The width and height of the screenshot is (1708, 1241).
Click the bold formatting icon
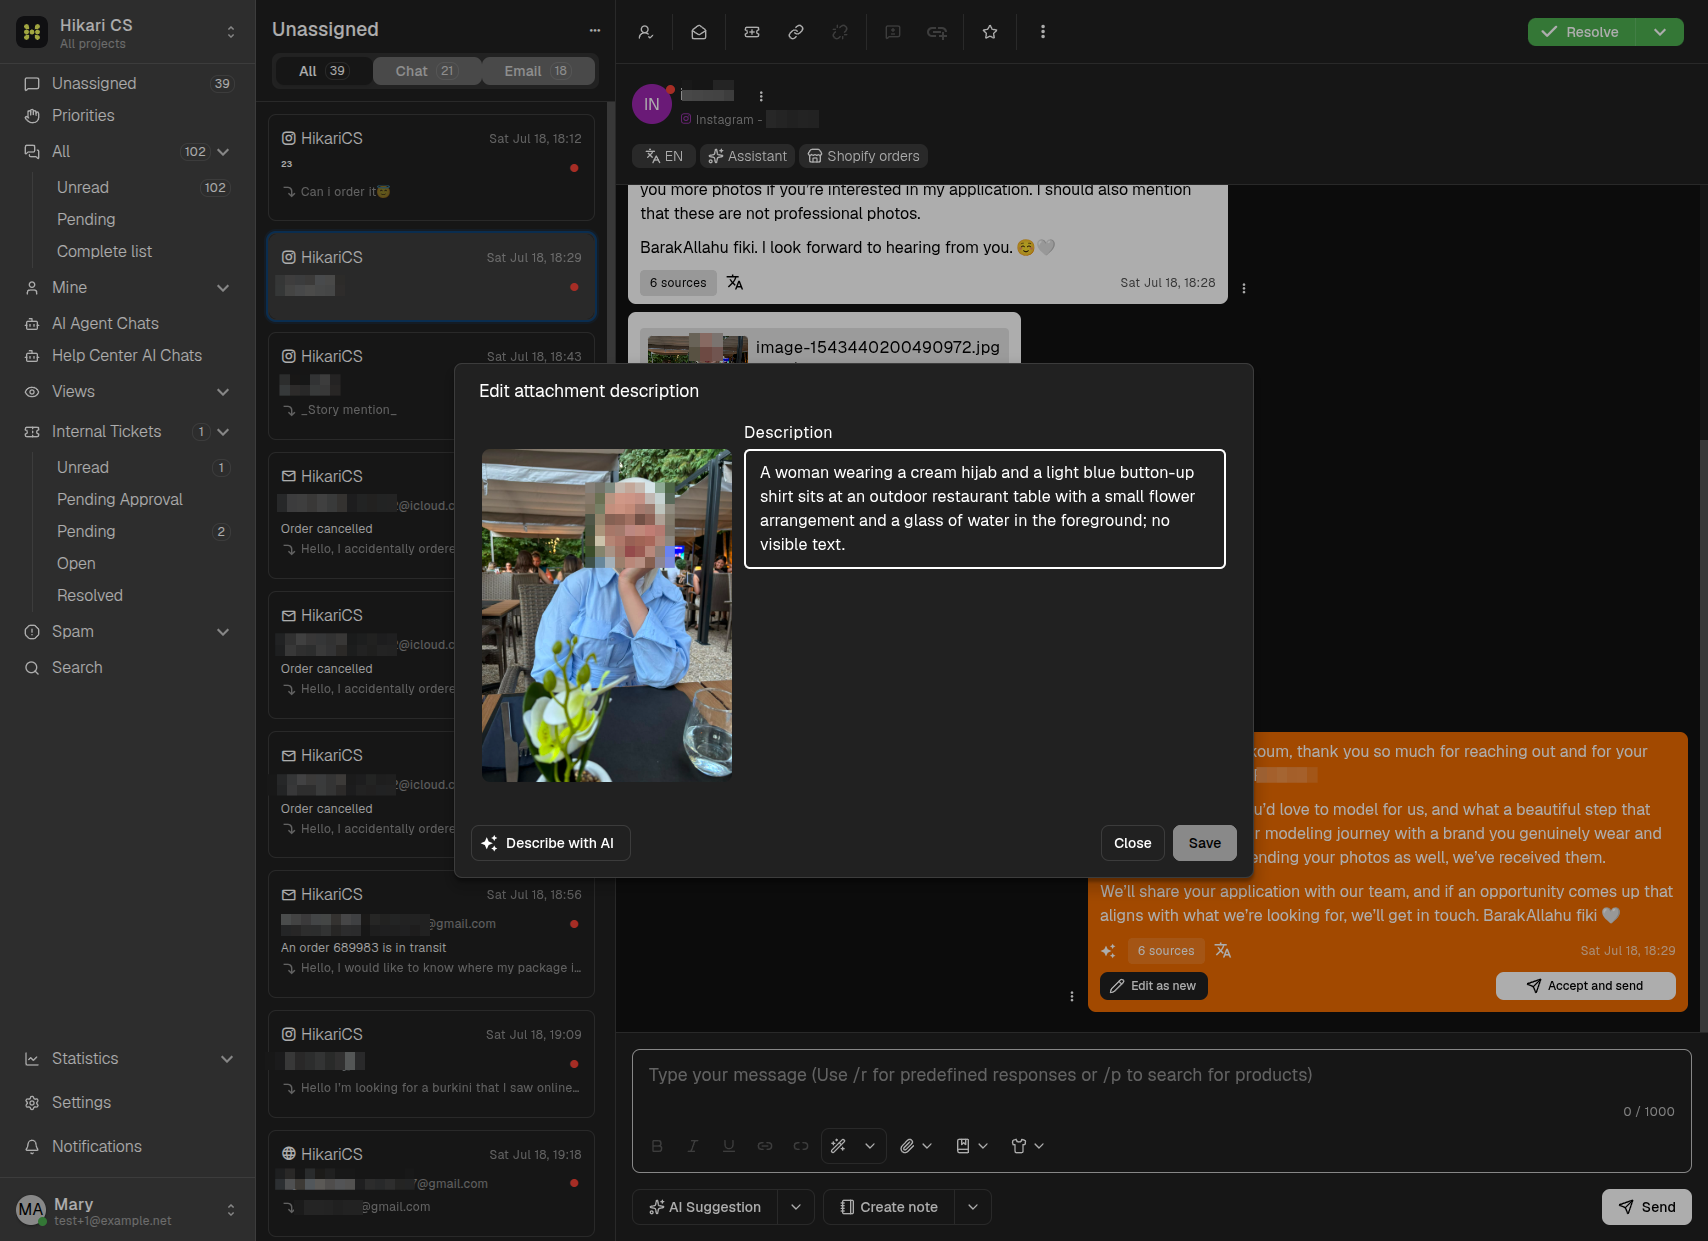(x=657, y=1146)
